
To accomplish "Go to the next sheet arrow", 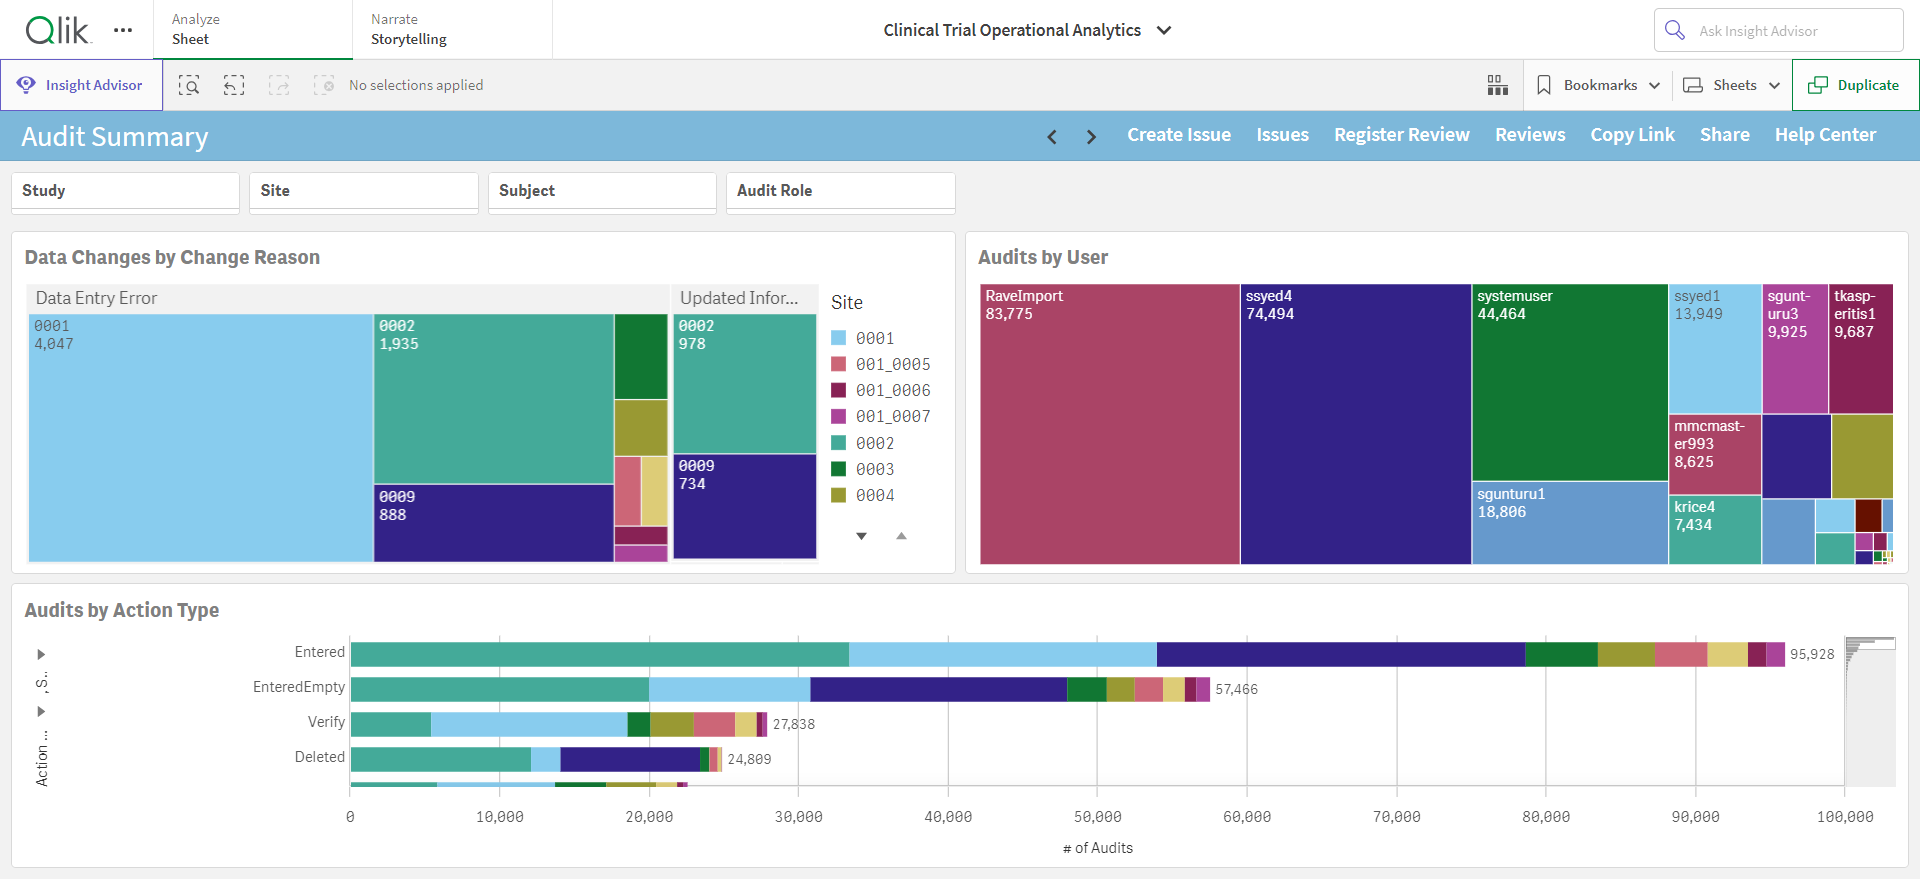I will click(x=1091, y=137).
